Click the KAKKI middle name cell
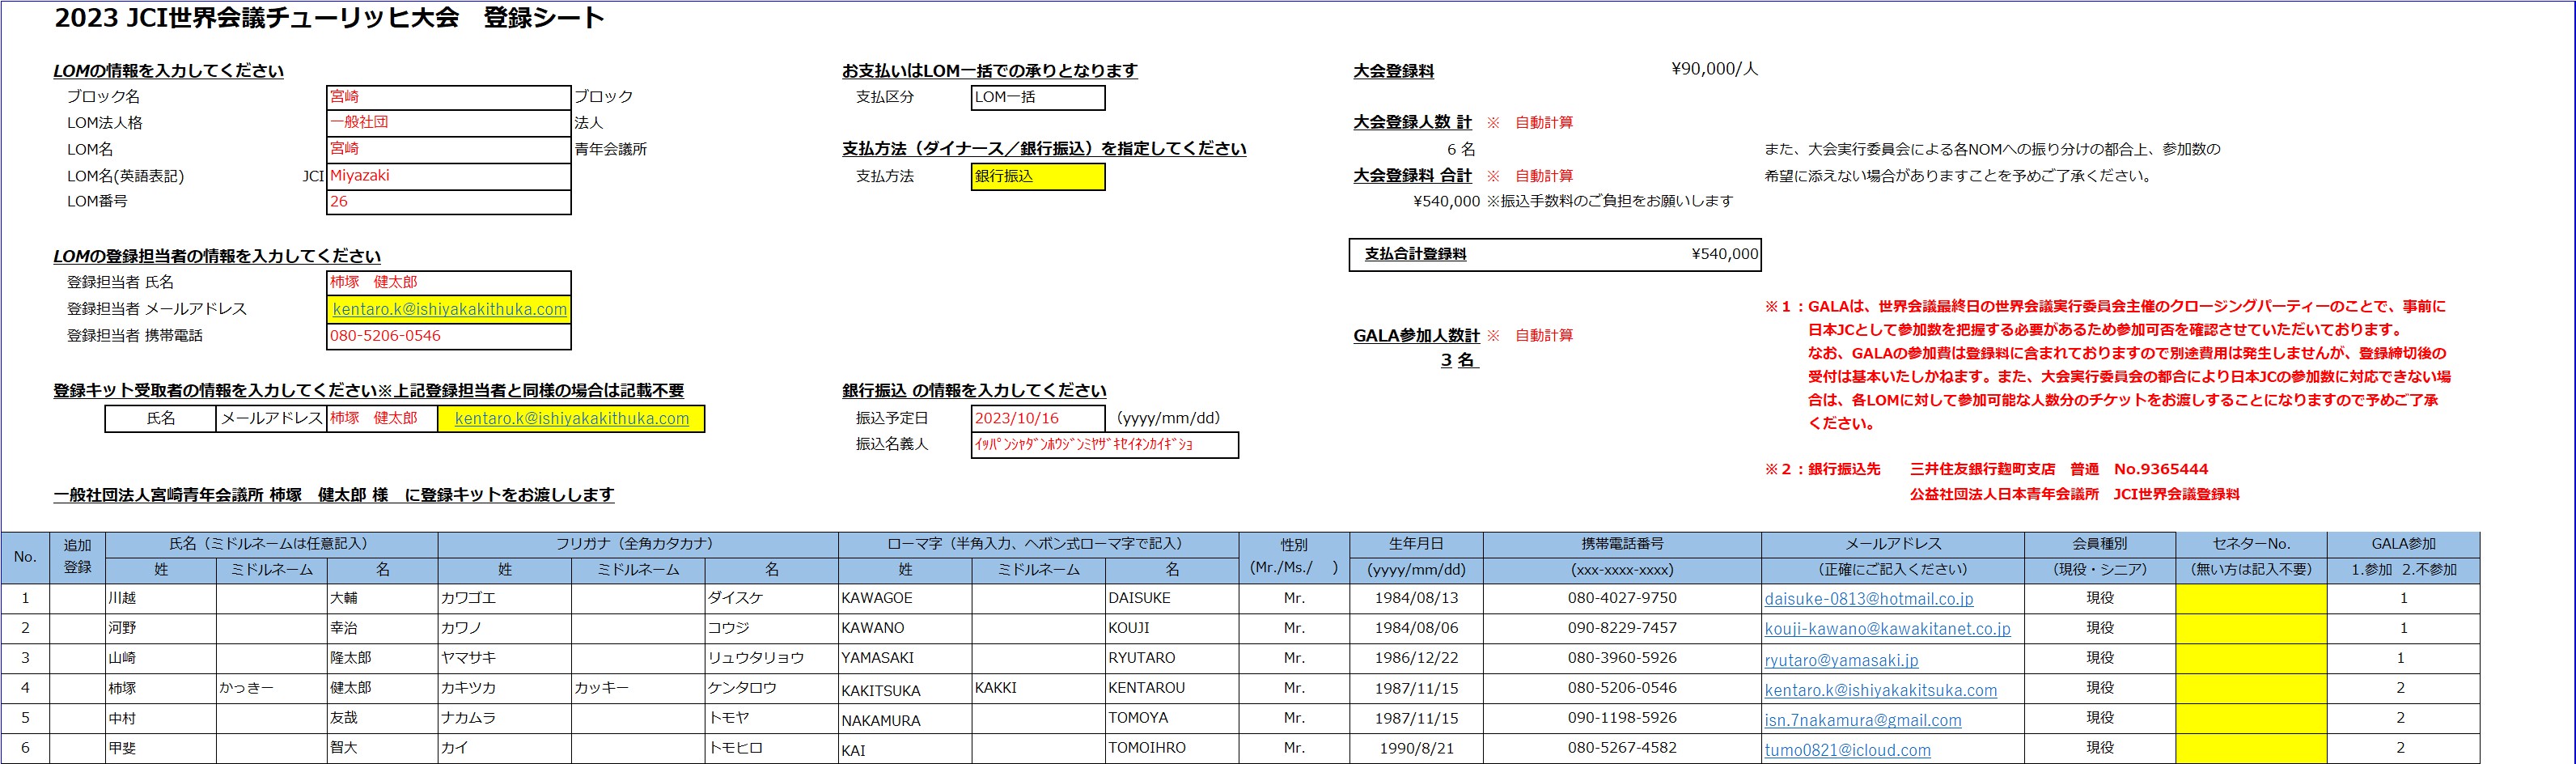Viewport: 2576px width, 764px height. click(1037, 688)
